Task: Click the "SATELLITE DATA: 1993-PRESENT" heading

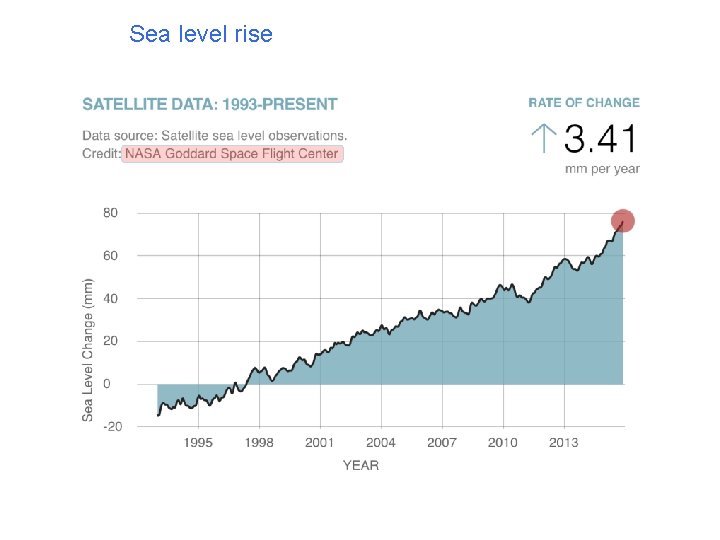Action: (210, 104)
